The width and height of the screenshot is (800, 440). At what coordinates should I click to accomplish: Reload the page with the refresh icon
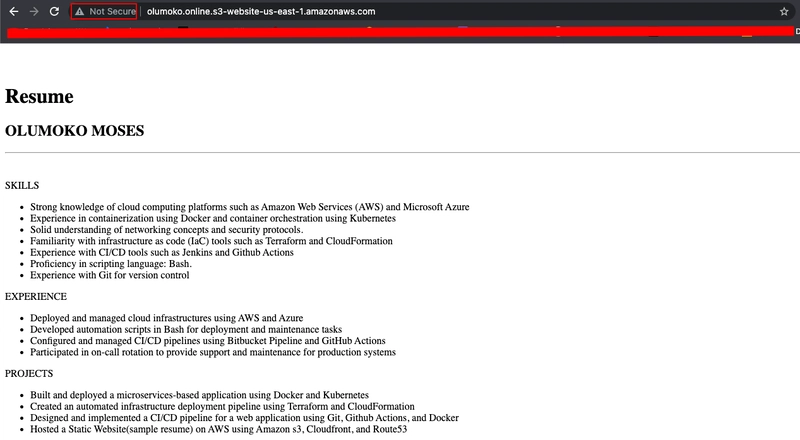58,11
